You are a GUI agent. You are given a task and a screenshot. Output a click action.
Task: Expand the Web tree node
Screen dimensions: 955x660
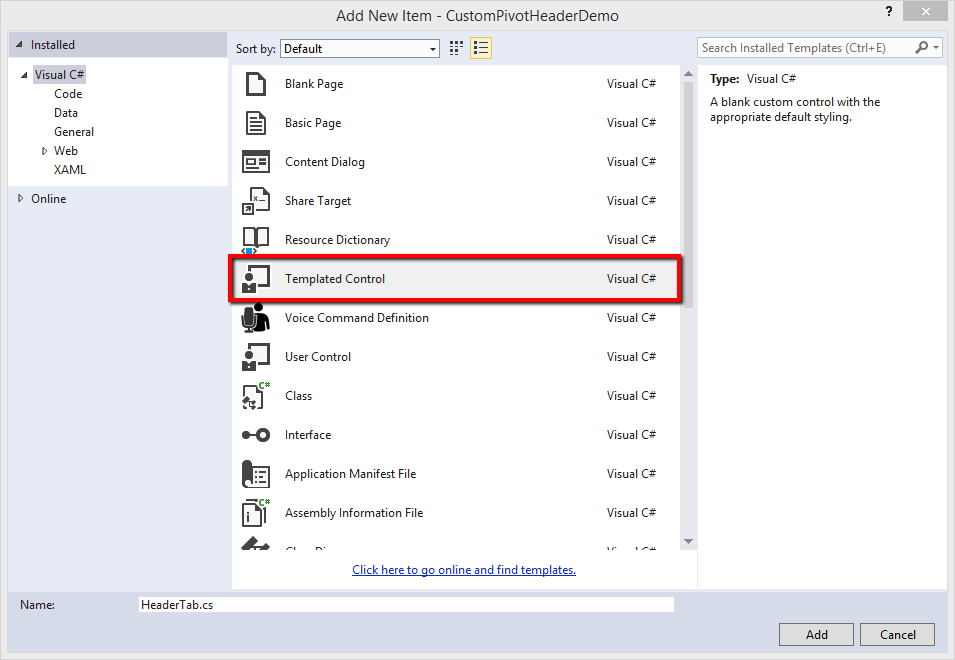[44, 151]
